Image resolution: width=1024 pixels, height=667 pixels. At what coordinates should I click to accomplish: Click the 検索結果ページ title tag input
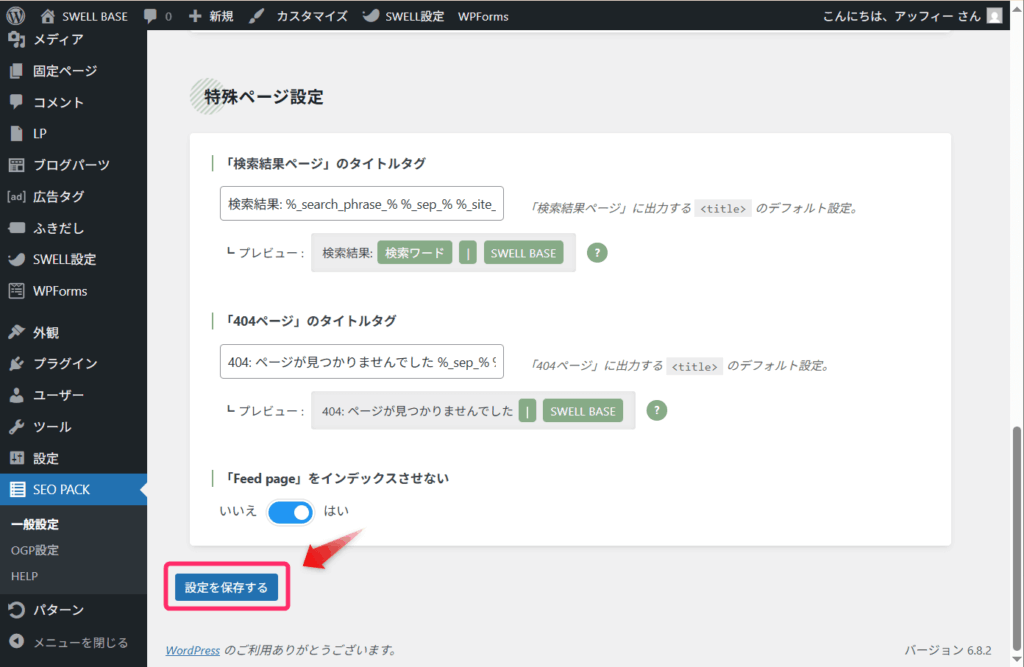pos(362,204)
